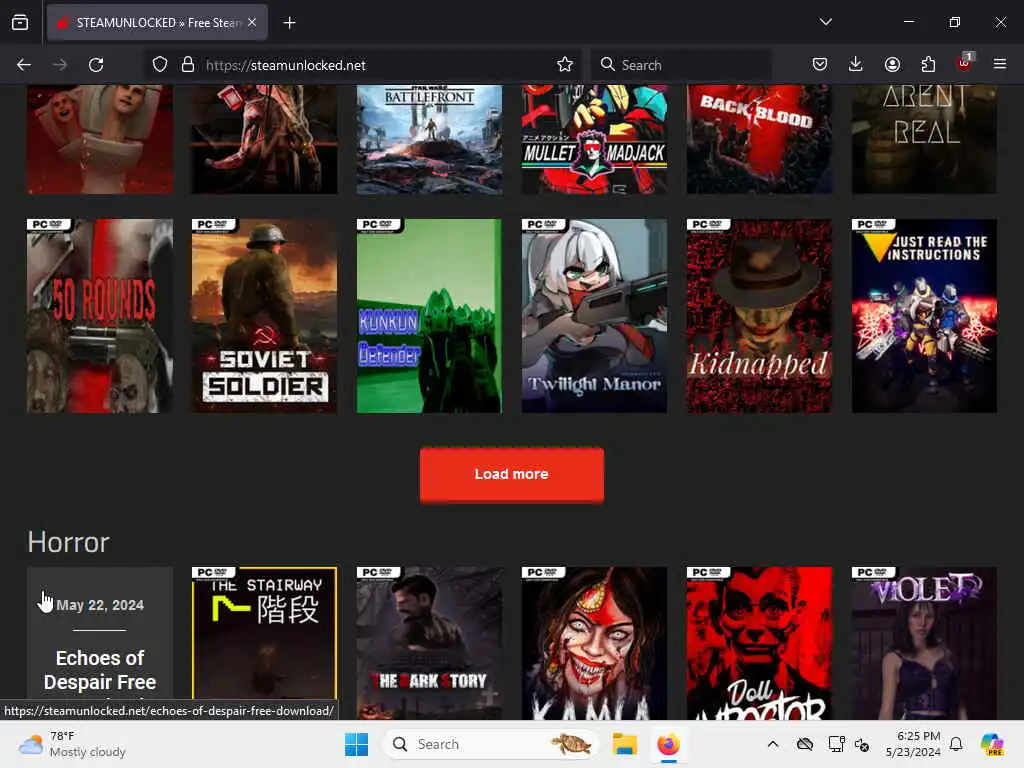1024x768 pixels.
Task: Open the 50 Rounds game cover
Action: coord(100,315)
